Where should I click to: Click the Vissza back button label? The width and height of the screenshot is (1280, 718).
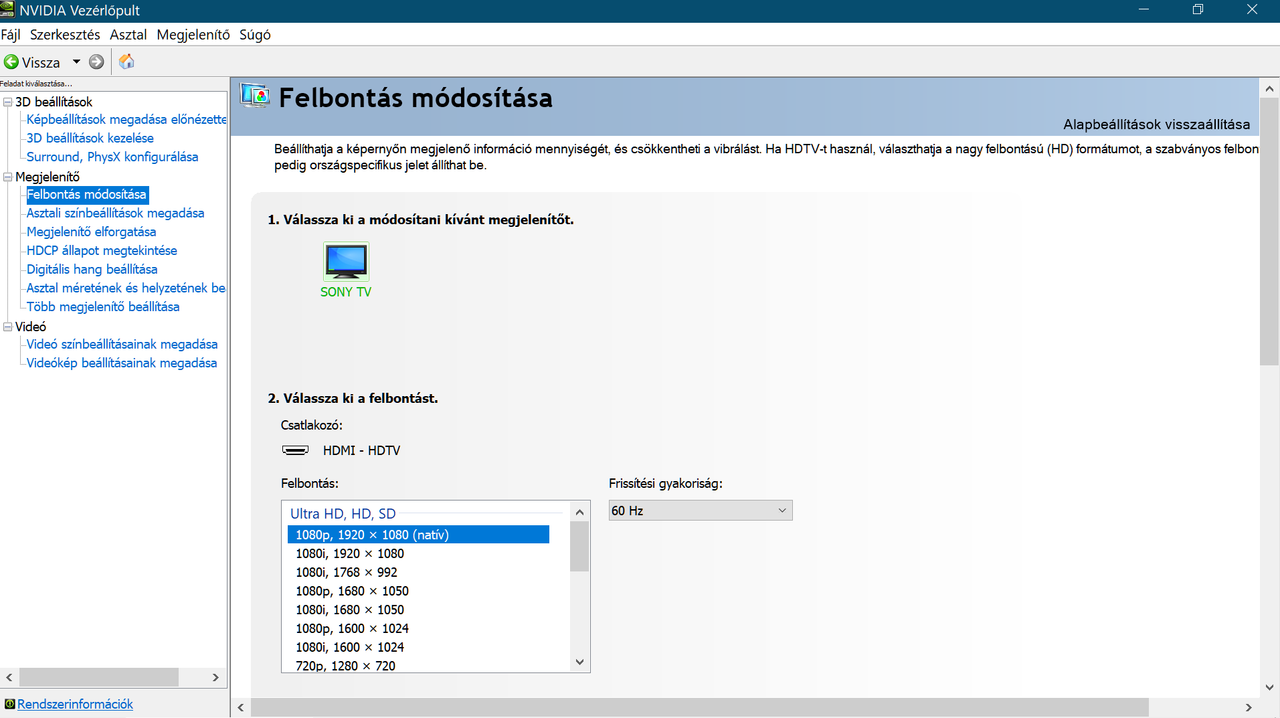[x=41, y=62]
